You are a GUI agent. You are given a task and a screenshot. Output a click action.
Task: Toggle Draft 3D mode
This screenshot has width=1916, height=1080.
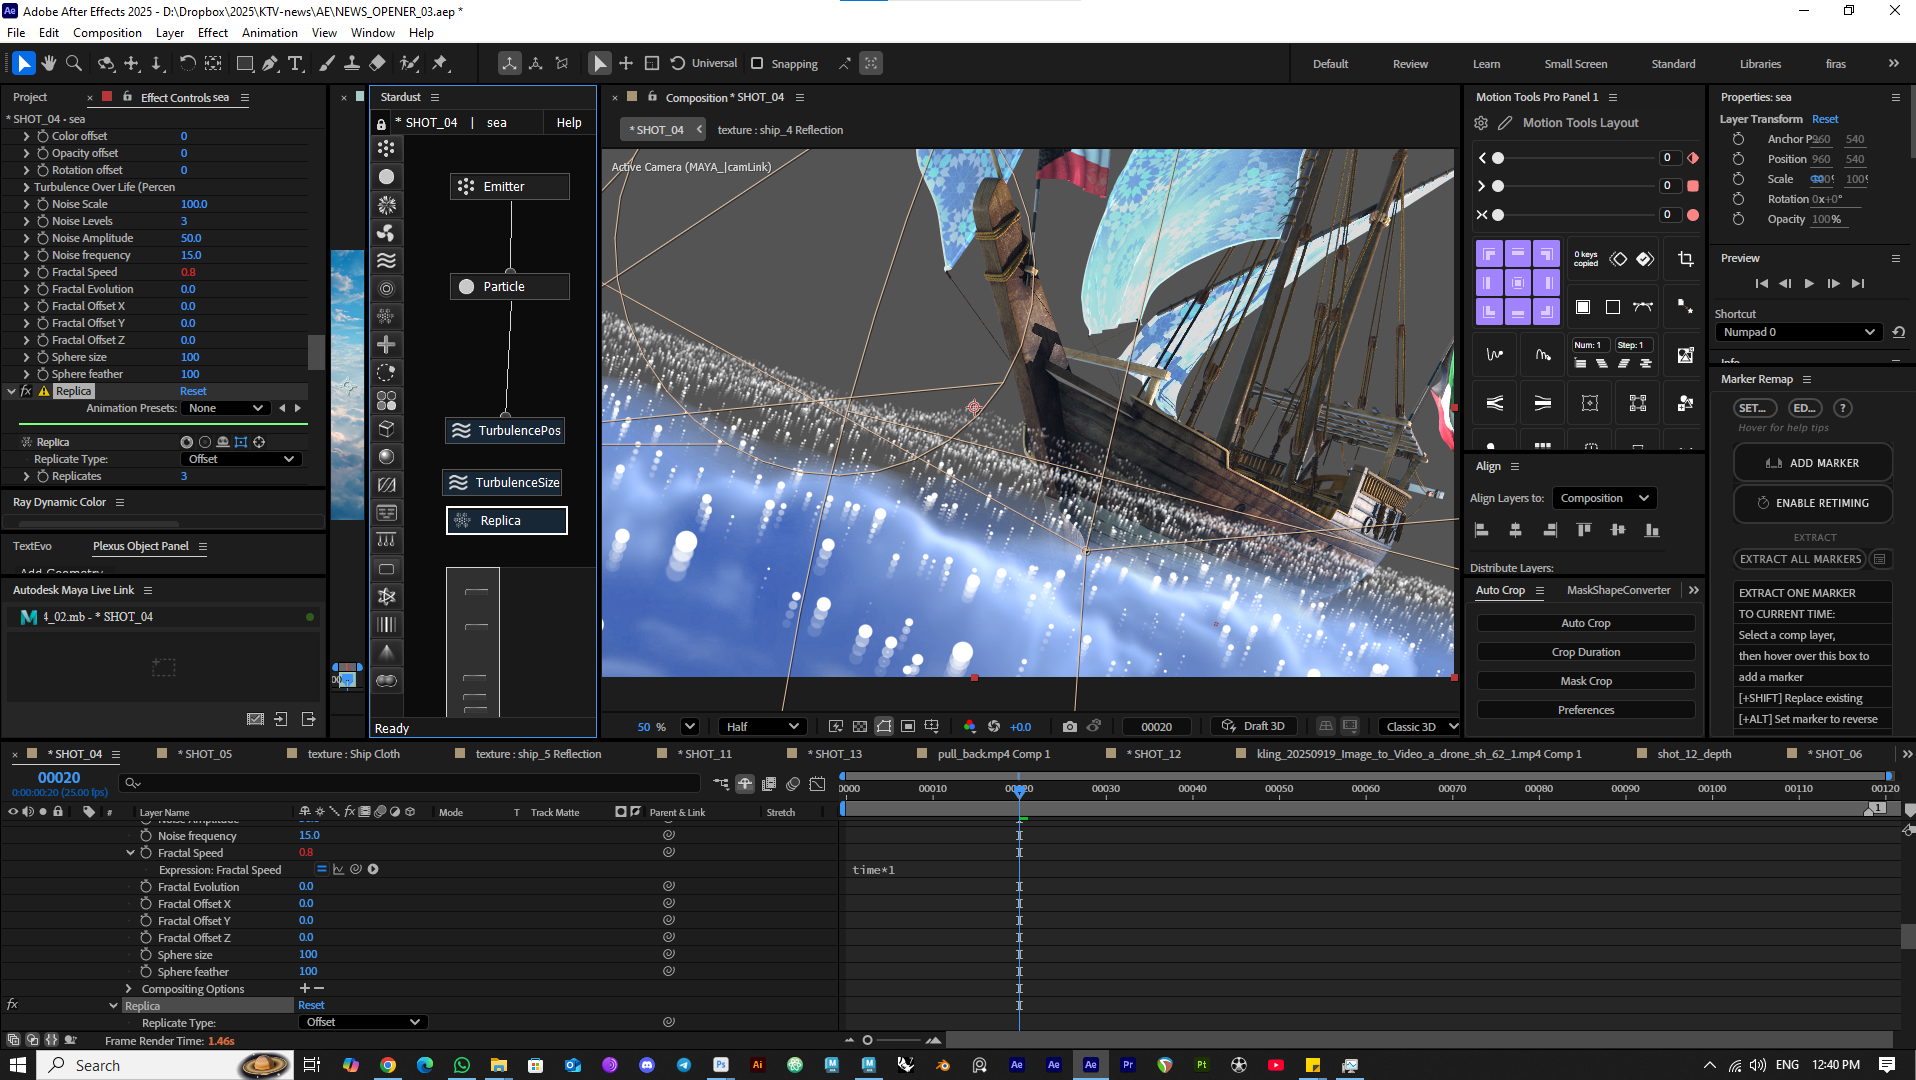[x=1254, y=726]
